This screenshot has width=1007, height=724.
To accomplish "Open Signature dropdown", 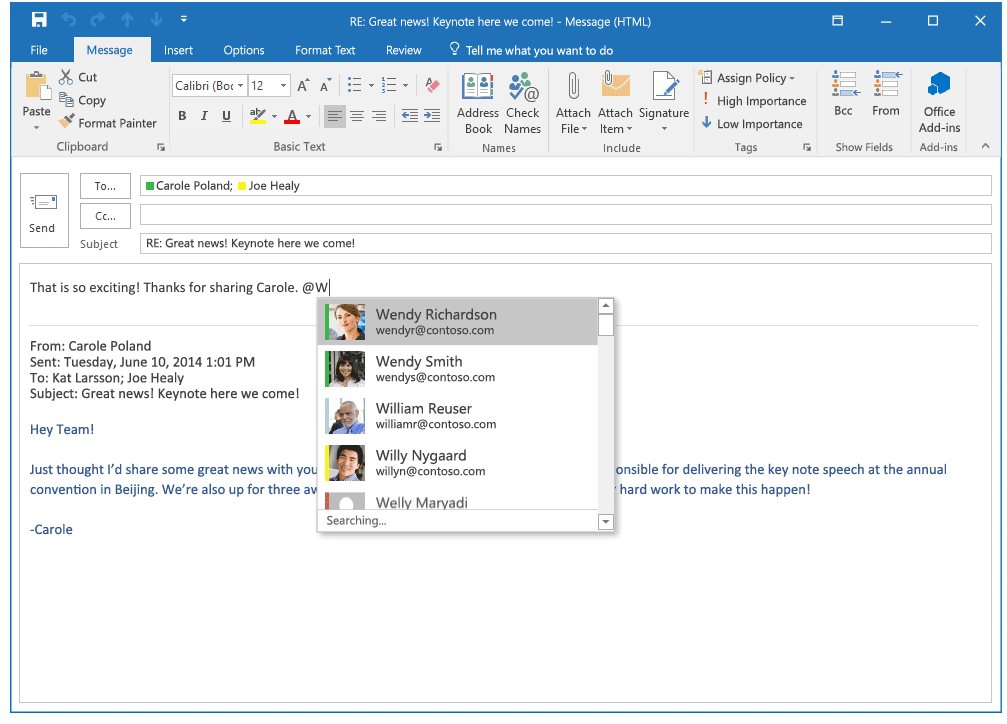I will (x=664, y=103).
